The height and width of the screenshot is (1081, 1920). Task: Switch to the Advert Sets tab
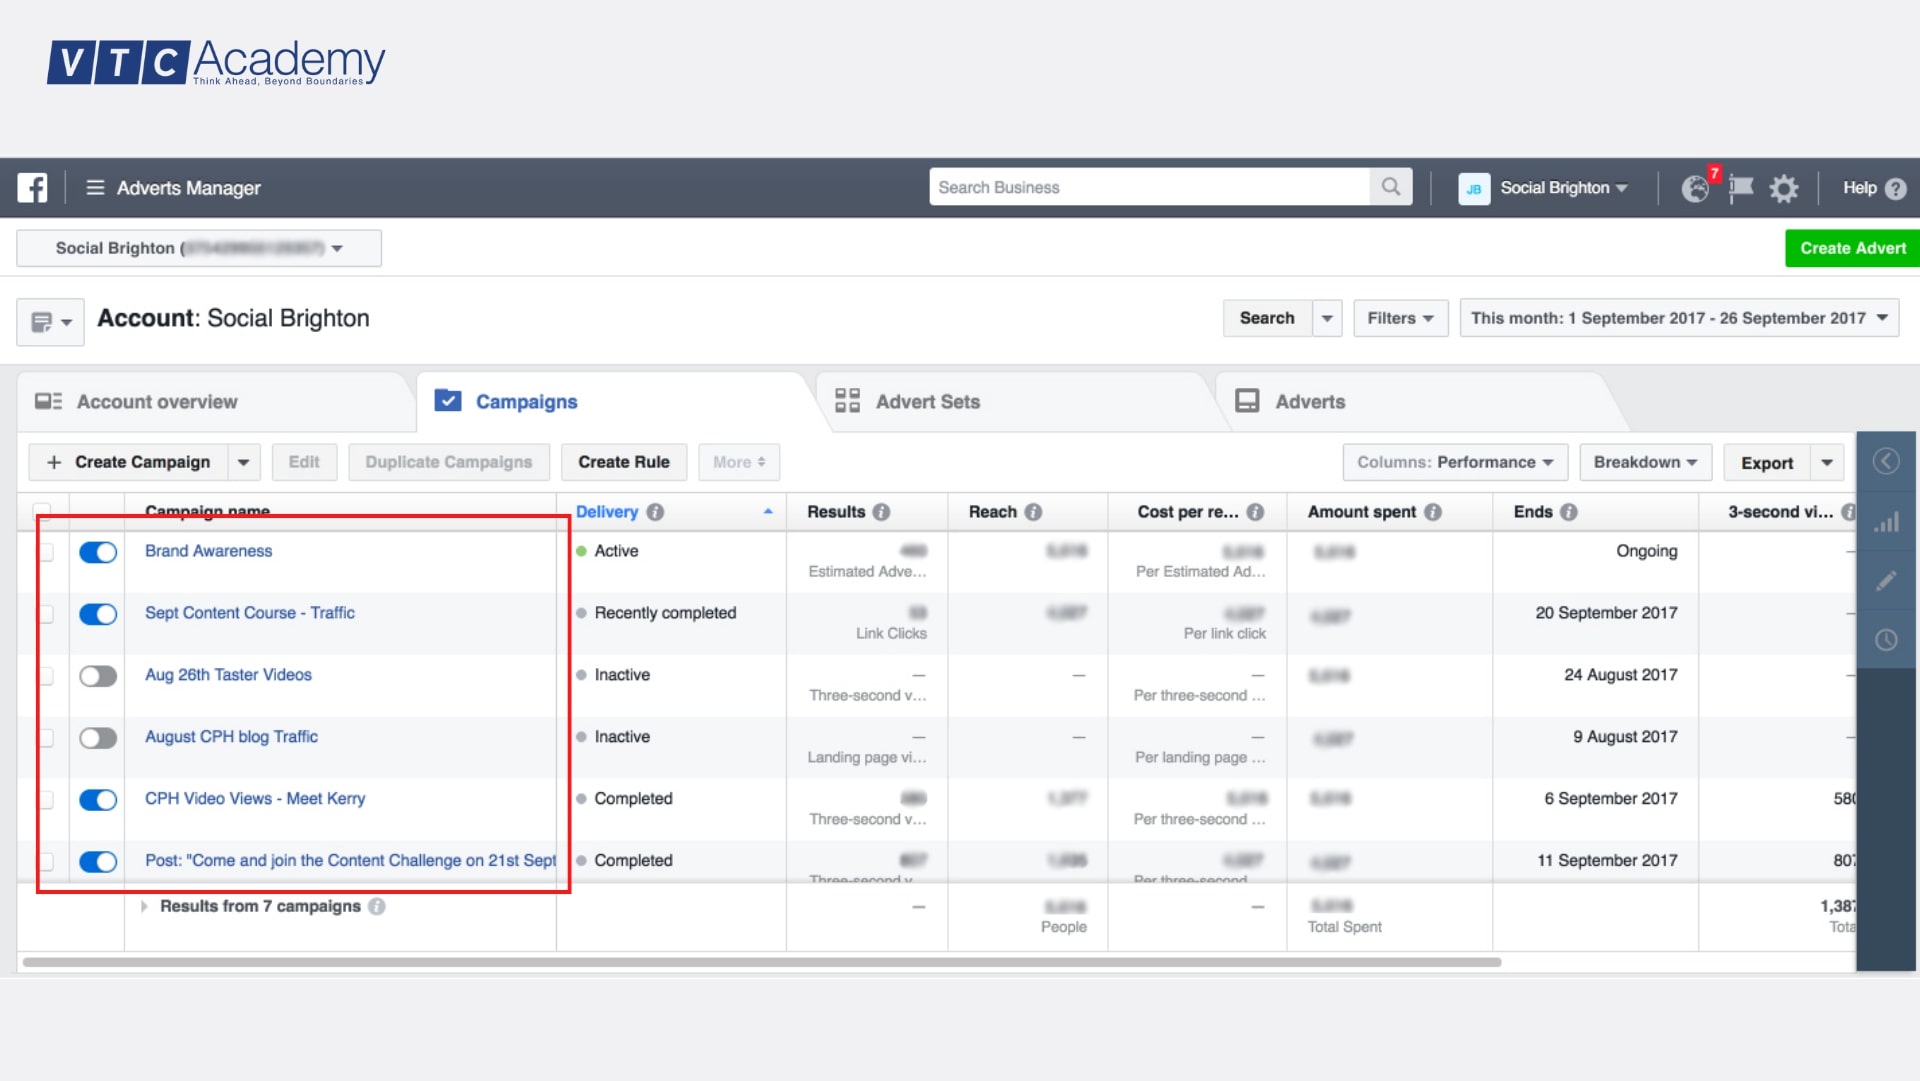tap(927, 402)
